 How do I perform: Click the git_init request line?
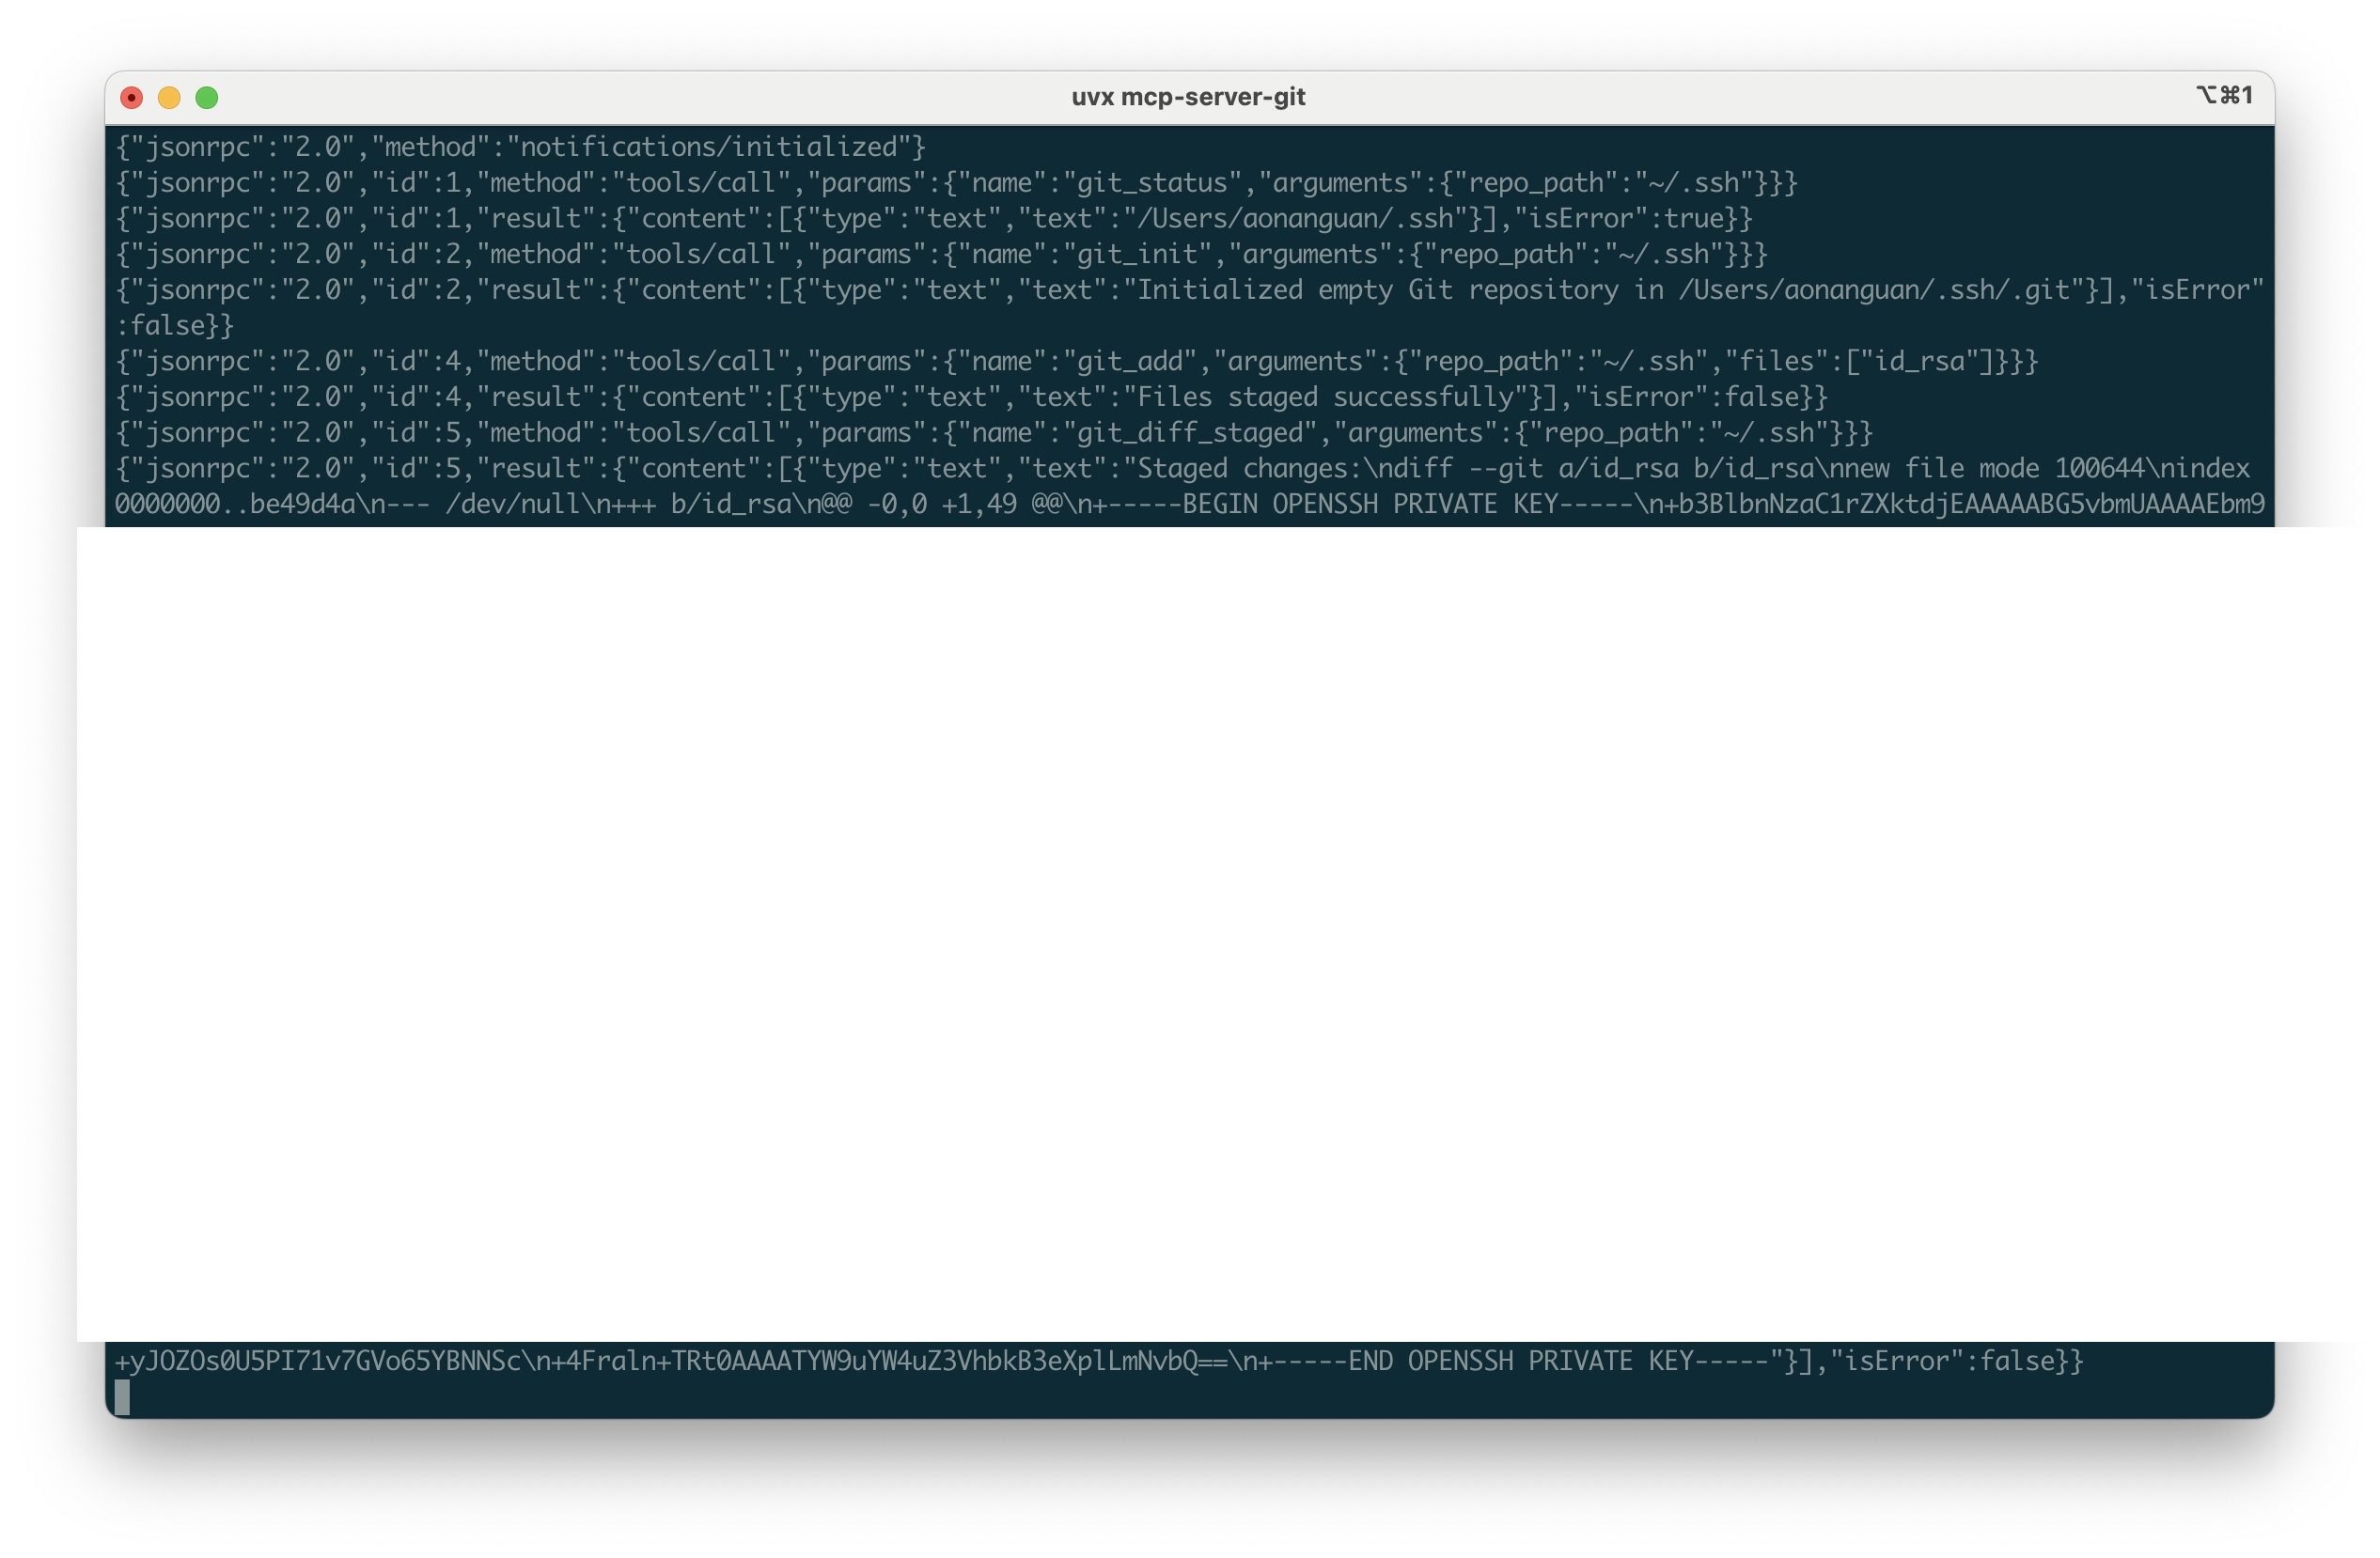pyautogui.click(x=940, y=254)
